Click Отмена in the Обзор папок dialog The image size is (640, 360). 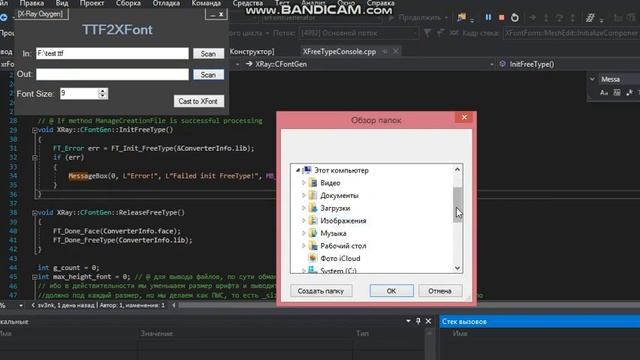coord(440,291)
